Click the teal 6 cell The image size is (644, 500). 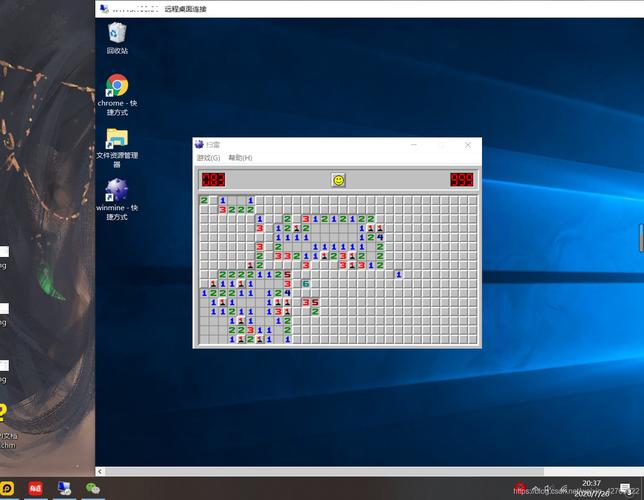[x=306, y=284]
